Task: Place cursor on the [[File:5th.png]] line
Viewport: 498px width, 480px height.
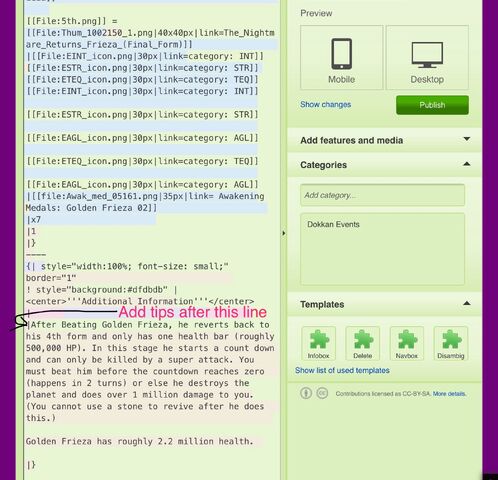Action: click(72, 21)
